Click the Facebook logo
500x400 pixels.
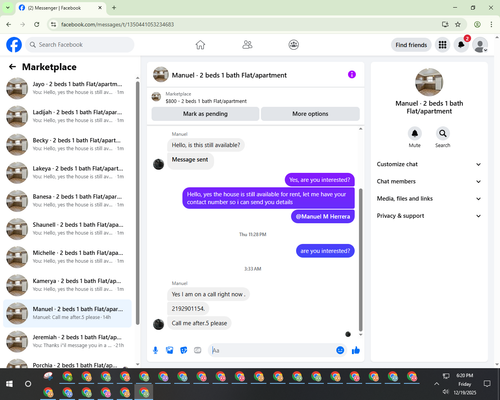(14, 45)
